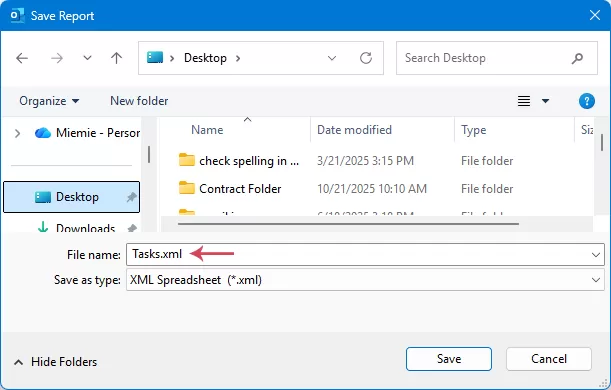
Task: Open the Organize menu
Action: click(x=49, y=101)
